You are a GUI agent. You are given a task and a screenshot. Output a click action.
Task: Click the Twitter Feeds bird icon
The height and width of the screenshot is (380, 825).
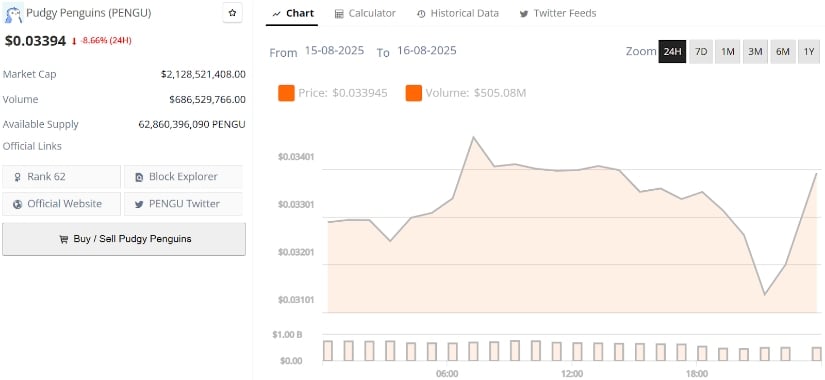(x=524, y=14)
